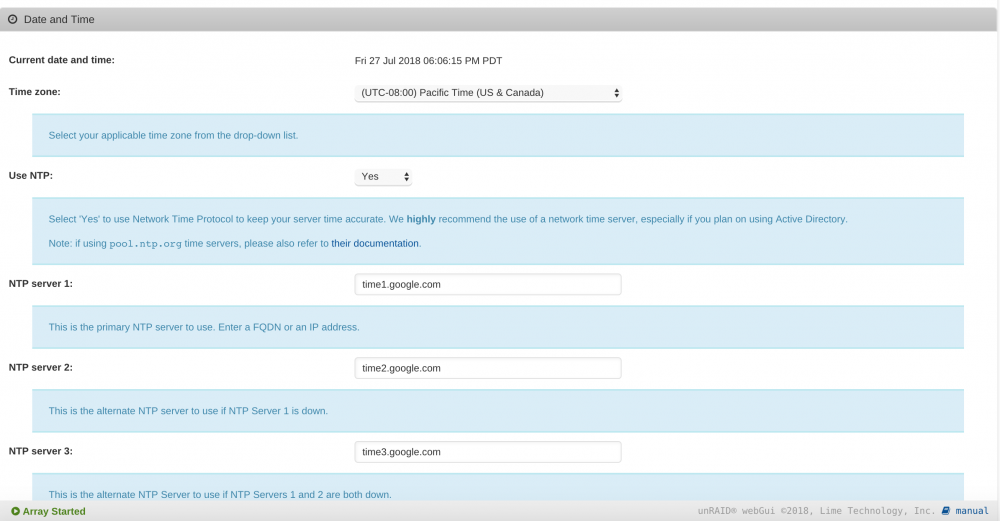Click the book icon next to manual
1000x521 pixels.
pos(946,511)
